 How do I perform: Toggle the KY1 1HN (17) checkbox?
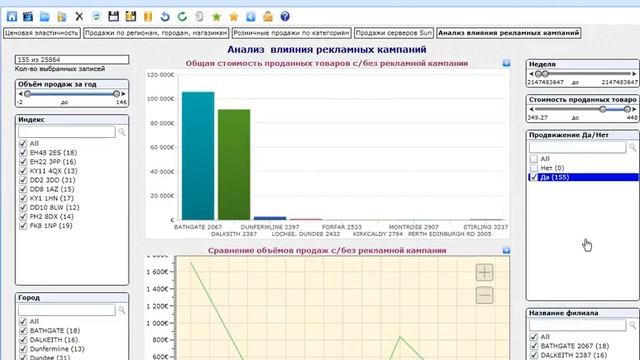click(x=23, y=198)
